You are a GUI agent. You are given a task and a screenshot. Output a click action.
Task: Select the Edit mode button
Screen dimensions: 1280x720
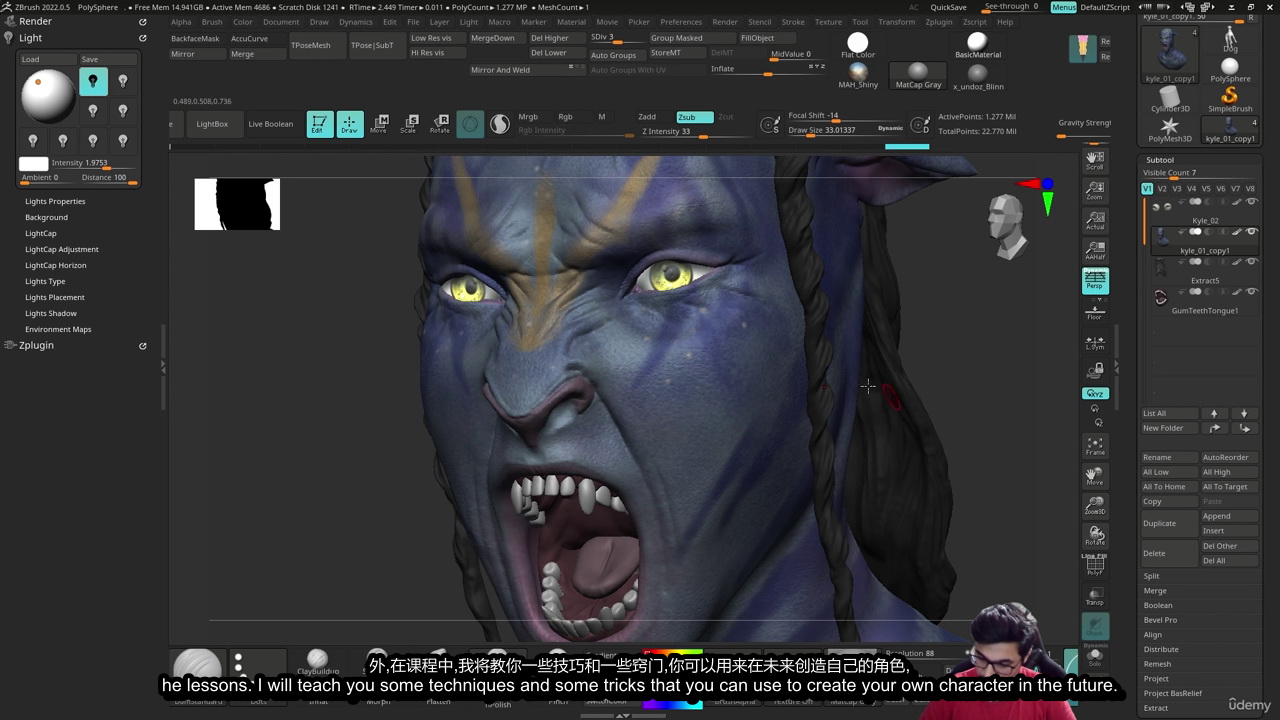(x=319, y=124)
